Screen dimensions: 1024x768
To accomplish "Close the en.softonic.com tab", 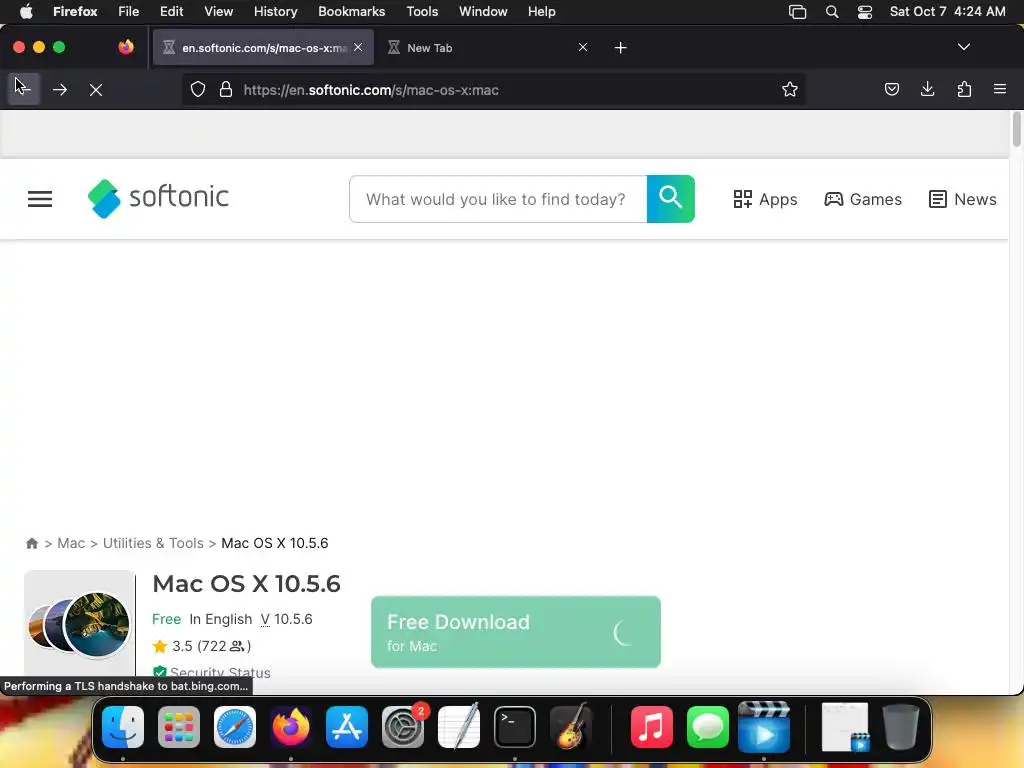I will point(358,47).
